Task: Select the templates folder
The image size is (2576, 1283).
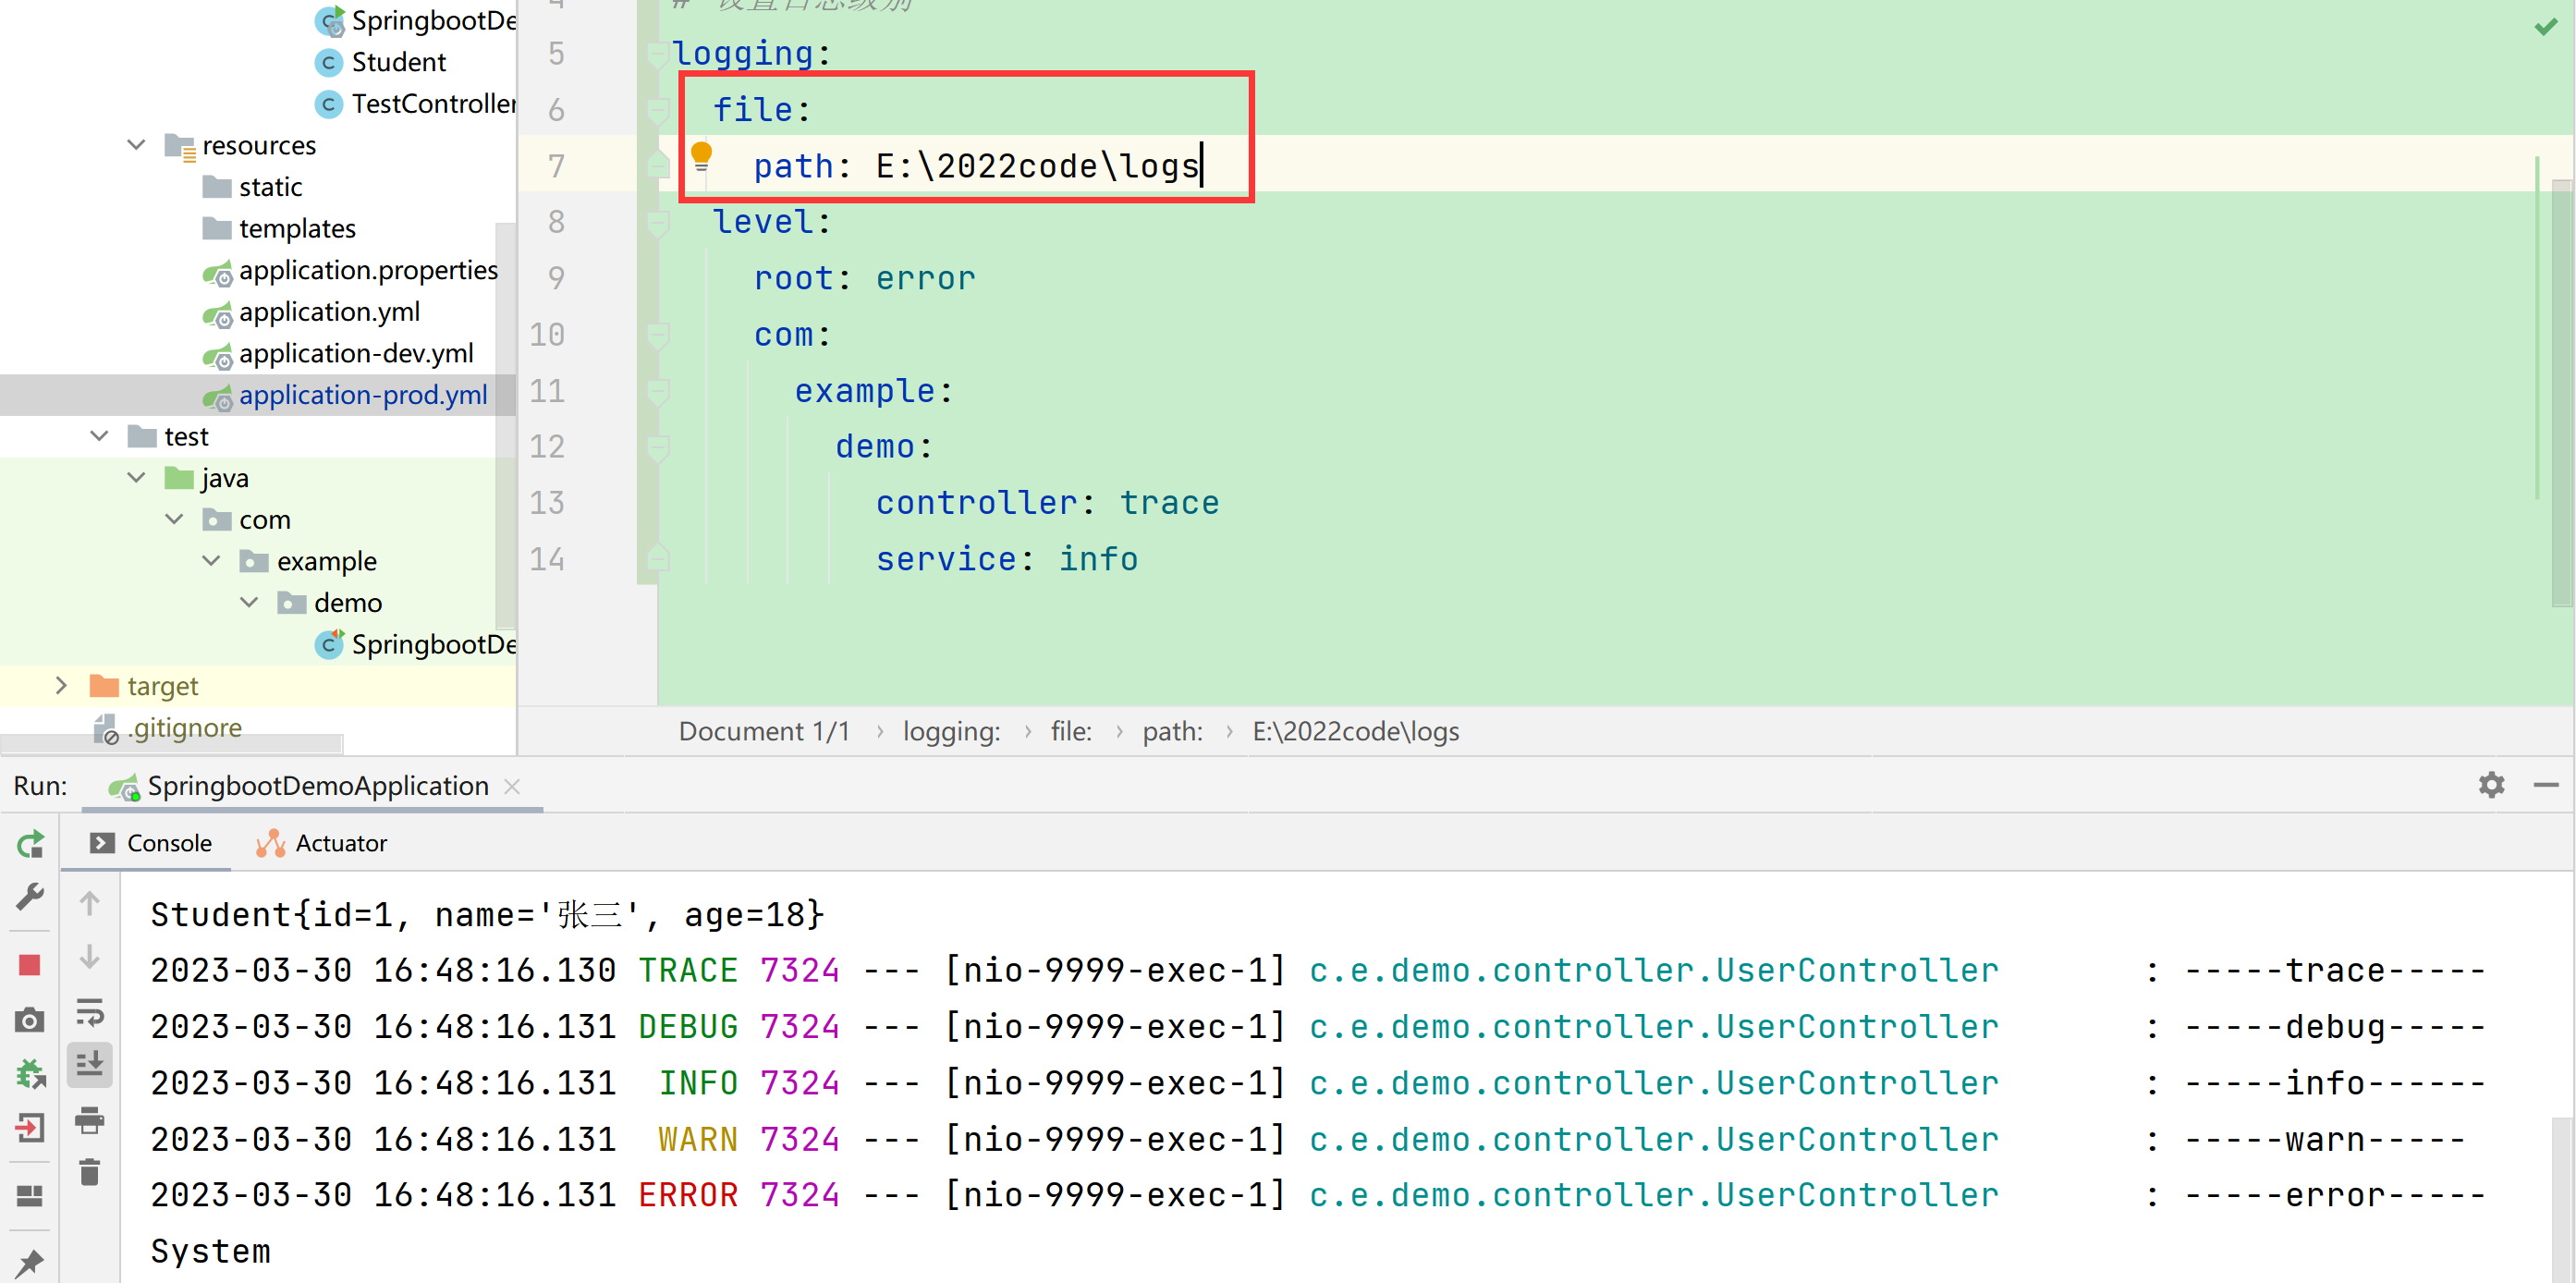Action: 279,228
